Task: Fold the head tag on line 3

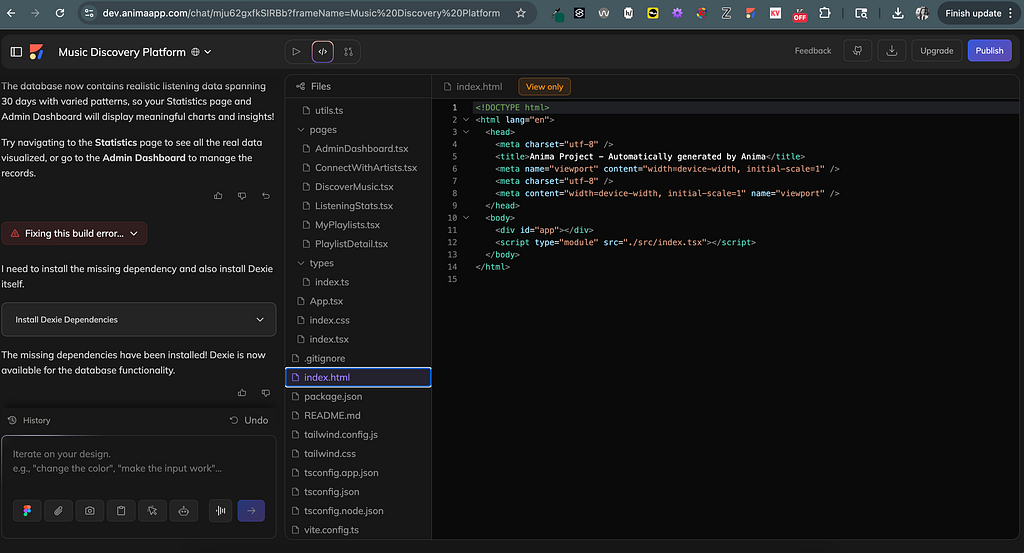Action: tap(466, 132)
